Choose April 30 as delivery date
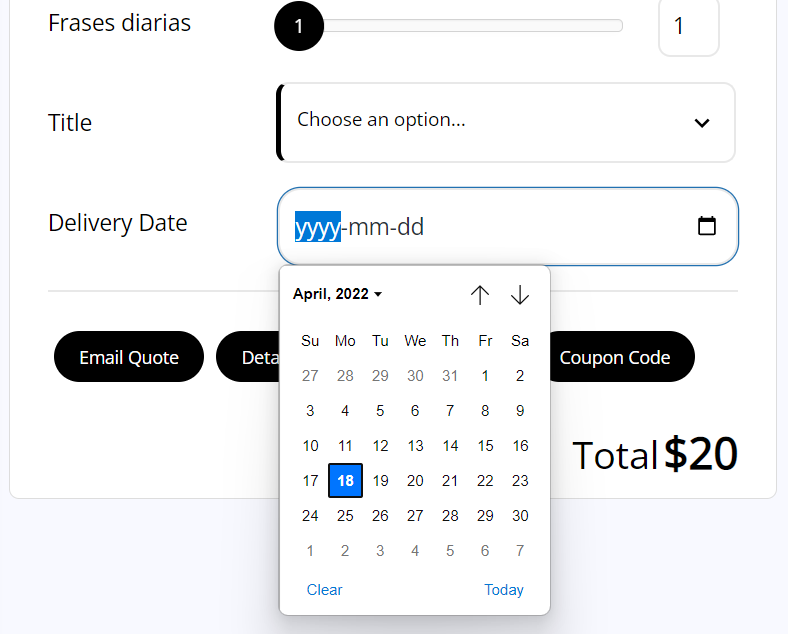Screen dimensions: 788x634 point(520,516)
